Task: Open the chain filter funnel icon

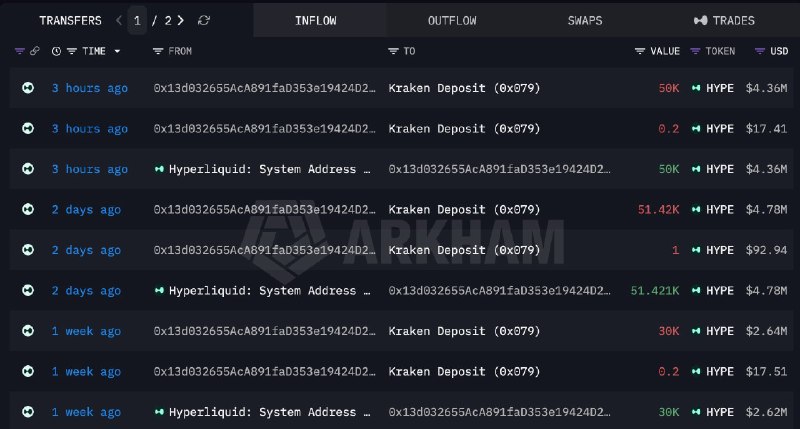Action: (x=19, y=51)
